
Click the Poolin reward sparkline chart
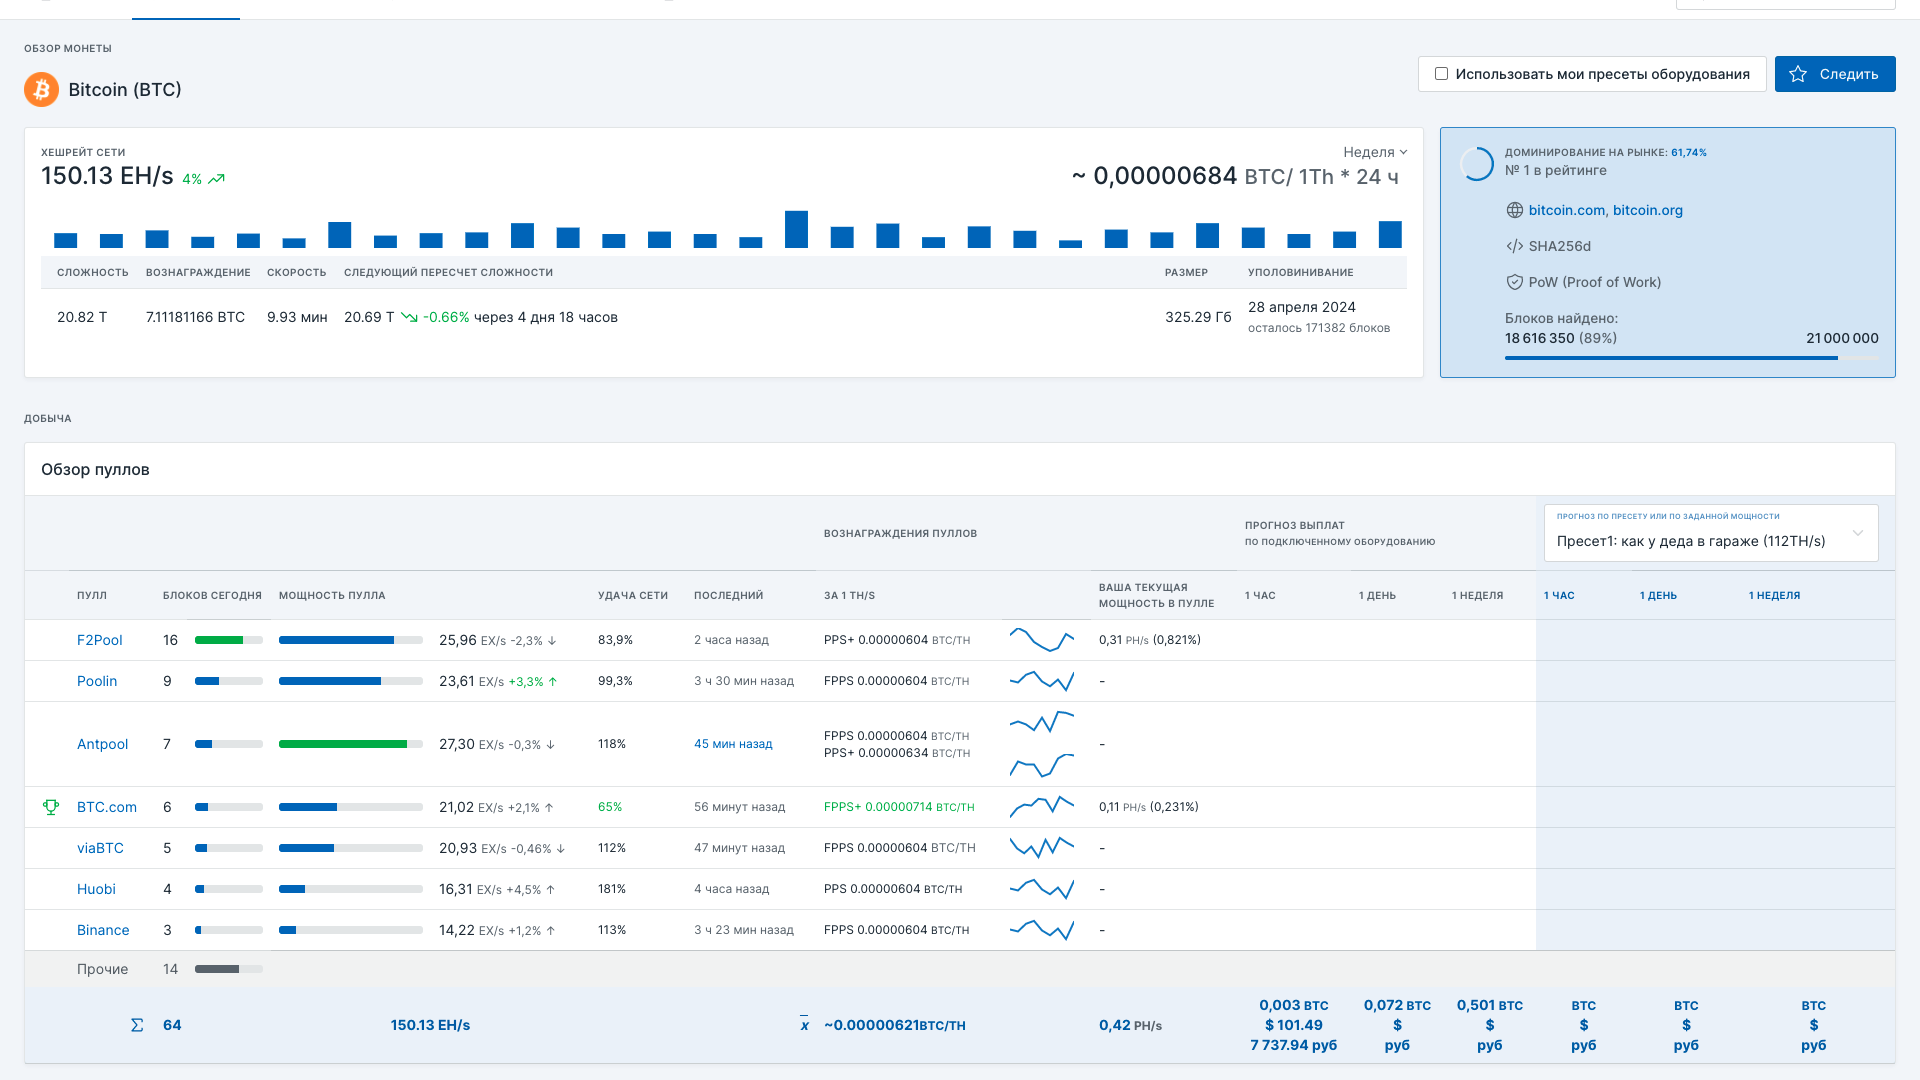point(1042,680)
